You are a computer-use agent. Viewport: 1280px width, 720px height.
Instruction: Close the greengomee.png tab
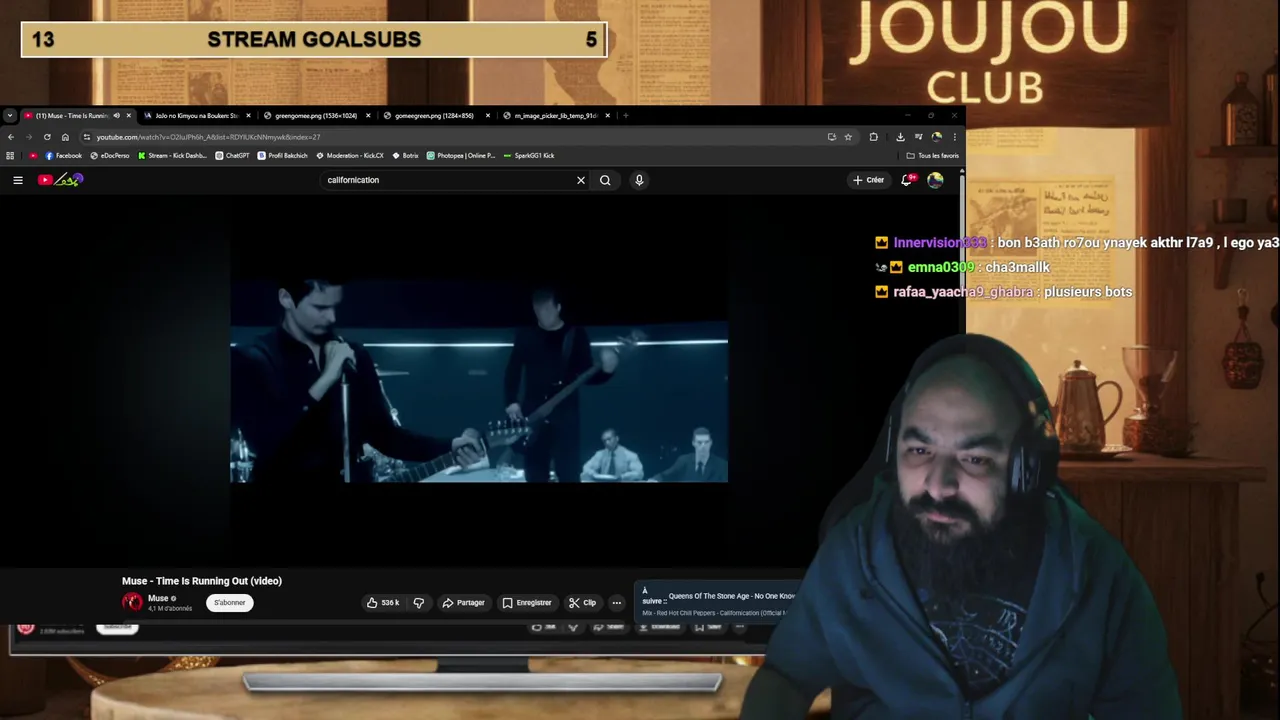coord(369,116)
